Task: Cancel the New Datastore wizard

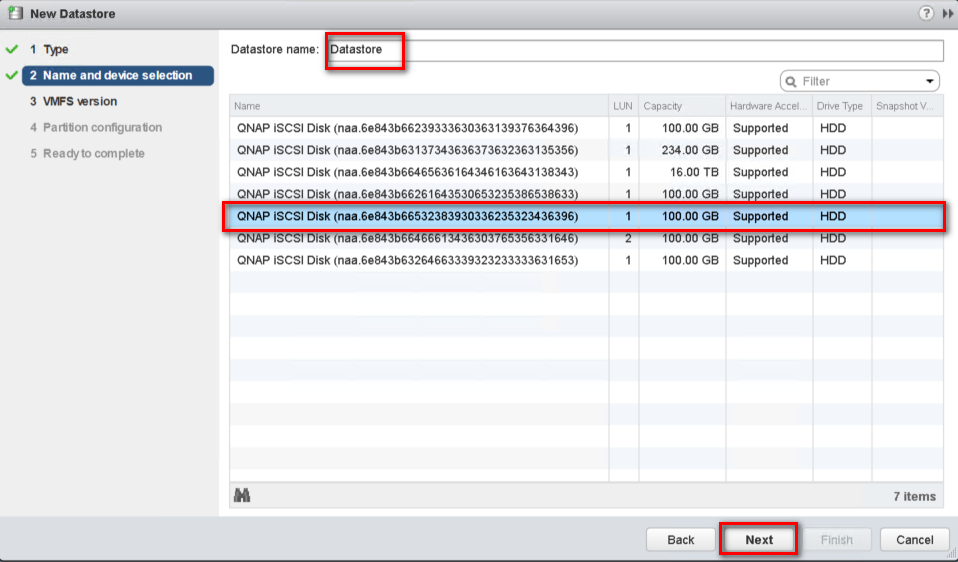Action: pos(915,539)
